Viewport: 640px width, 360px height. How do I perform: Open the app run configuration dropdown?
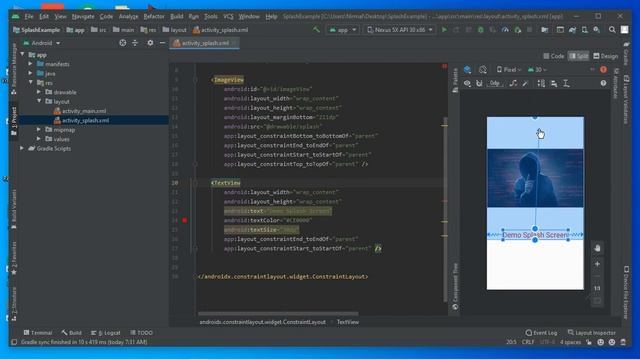click(x=342, y=30)
